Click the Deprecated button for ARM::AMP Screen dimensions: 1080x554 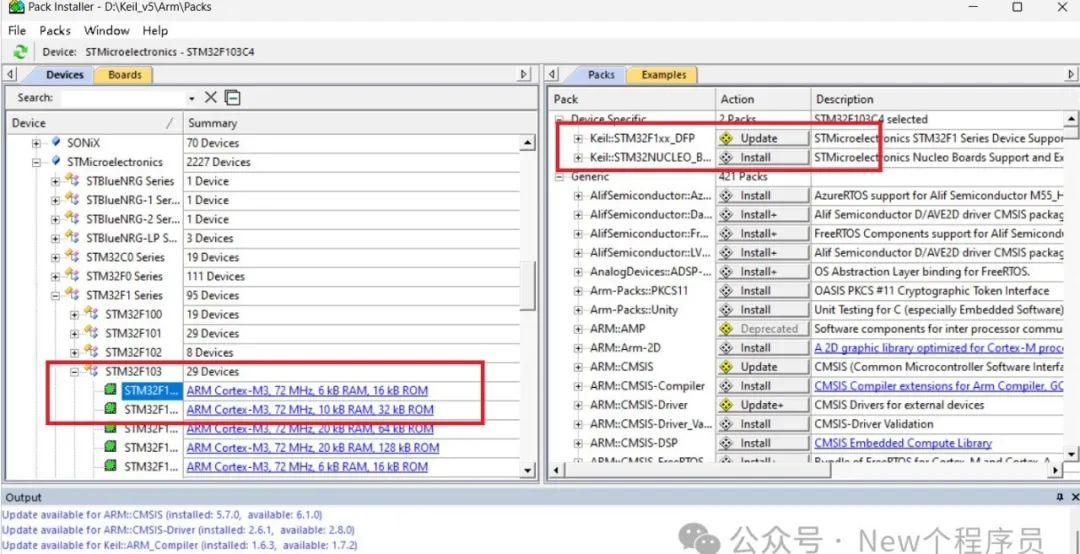coord(762,329)
